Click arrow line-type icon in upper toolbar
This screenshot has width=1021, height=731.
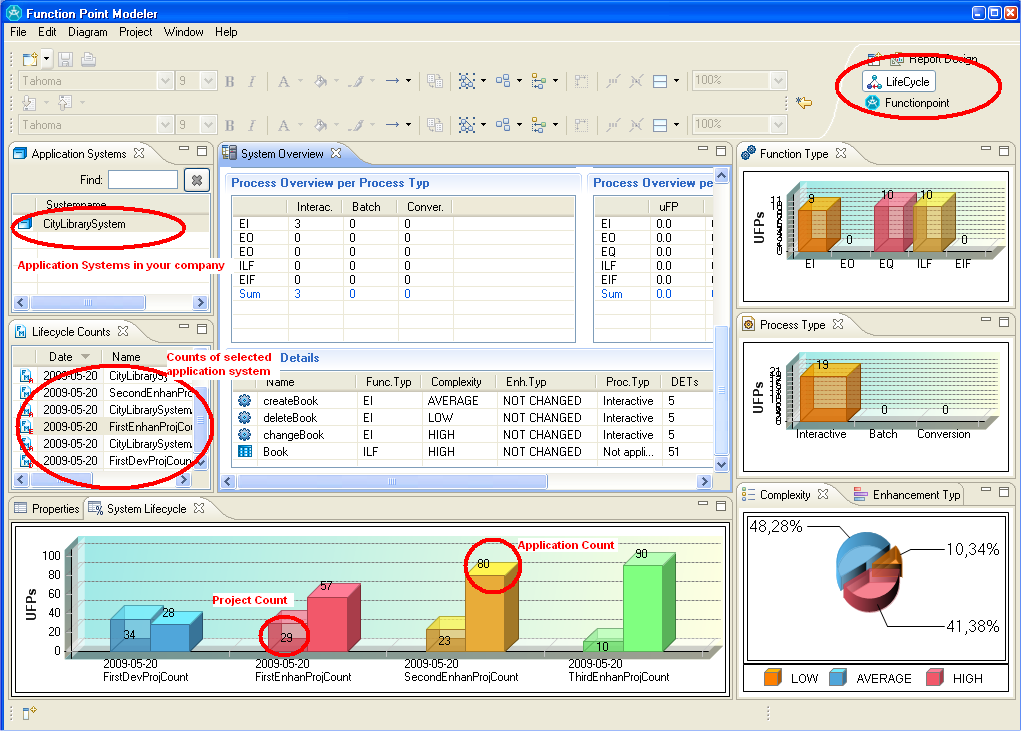click(392, 81)
